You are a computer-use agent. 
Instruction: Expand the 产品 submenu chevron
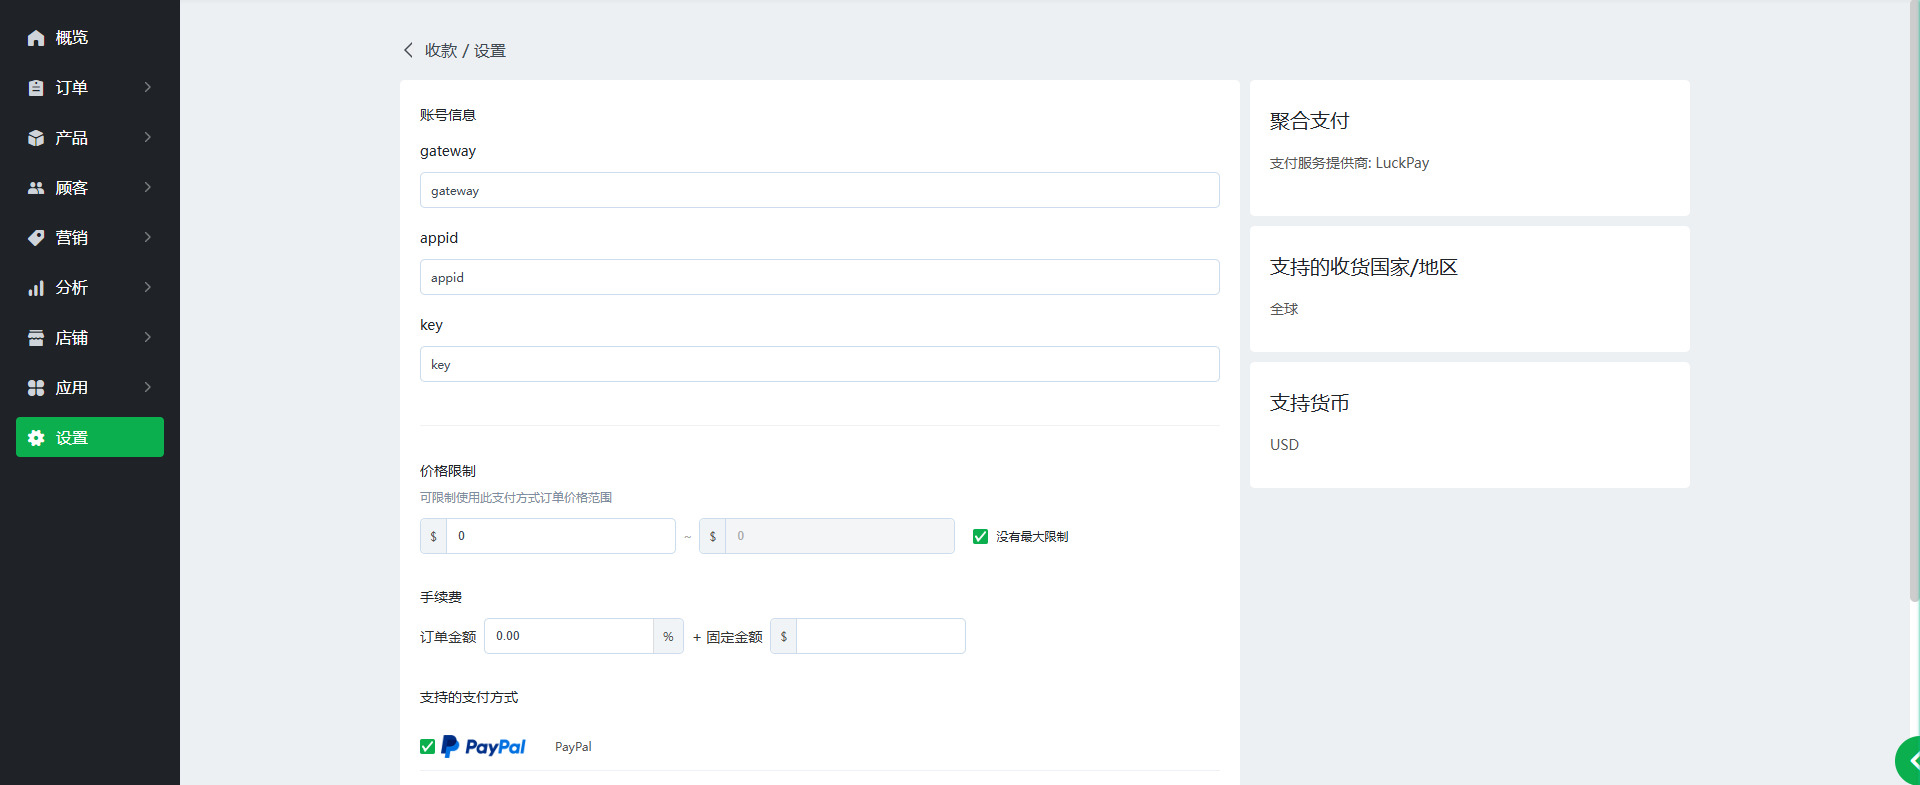148,137
